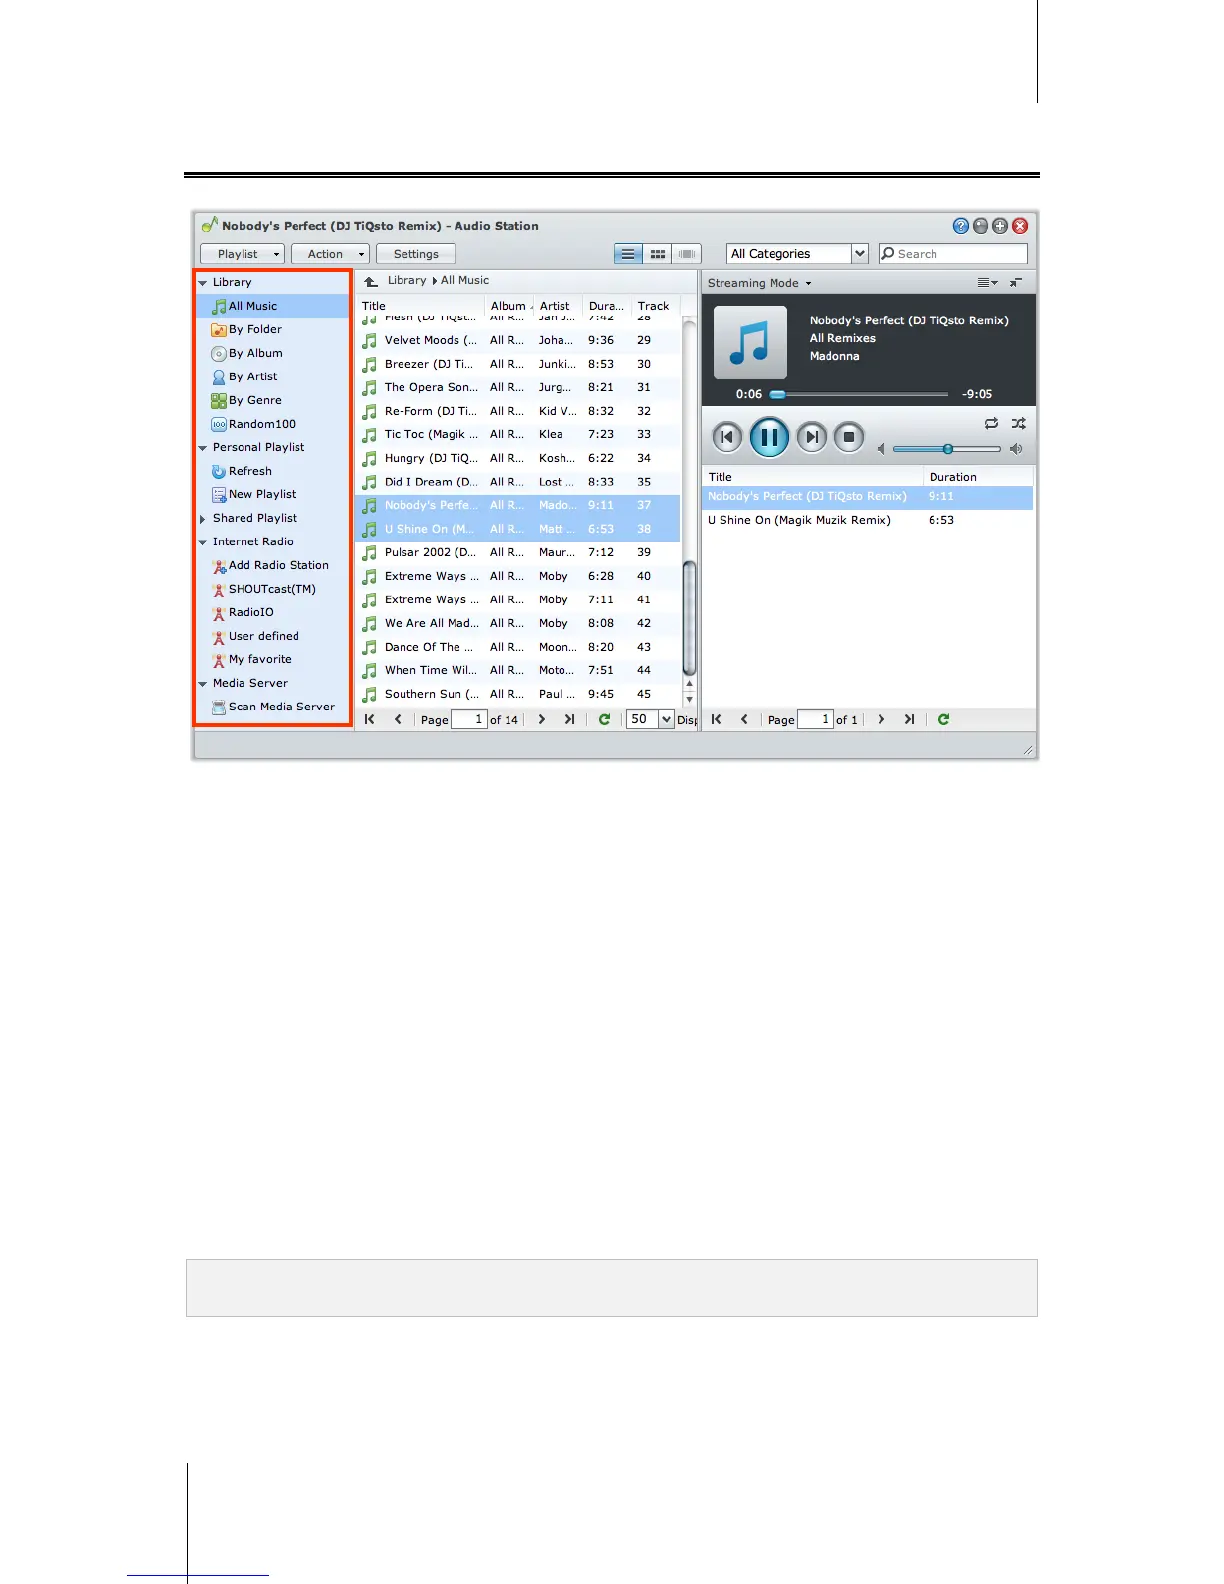The width and height of the screenshot is (1224, 1584).
Task: Select the Southern Sun song row
Action: click(518, 694)
